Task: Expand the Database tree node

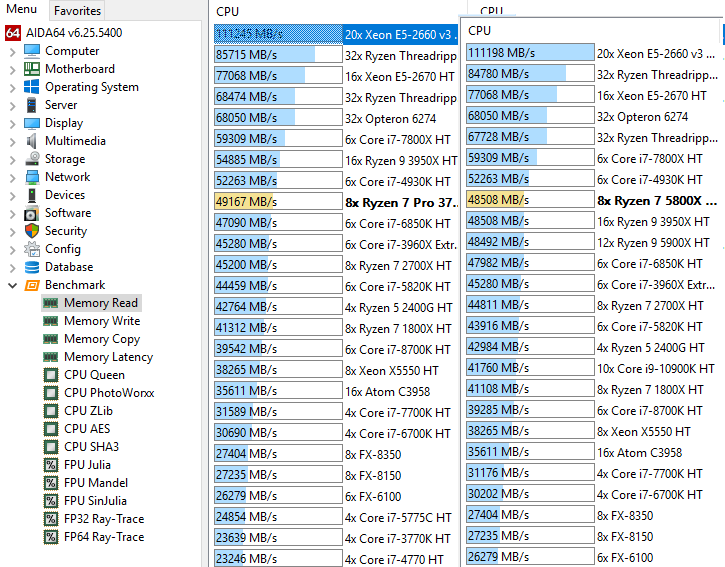Action: (x=12, y=268)
